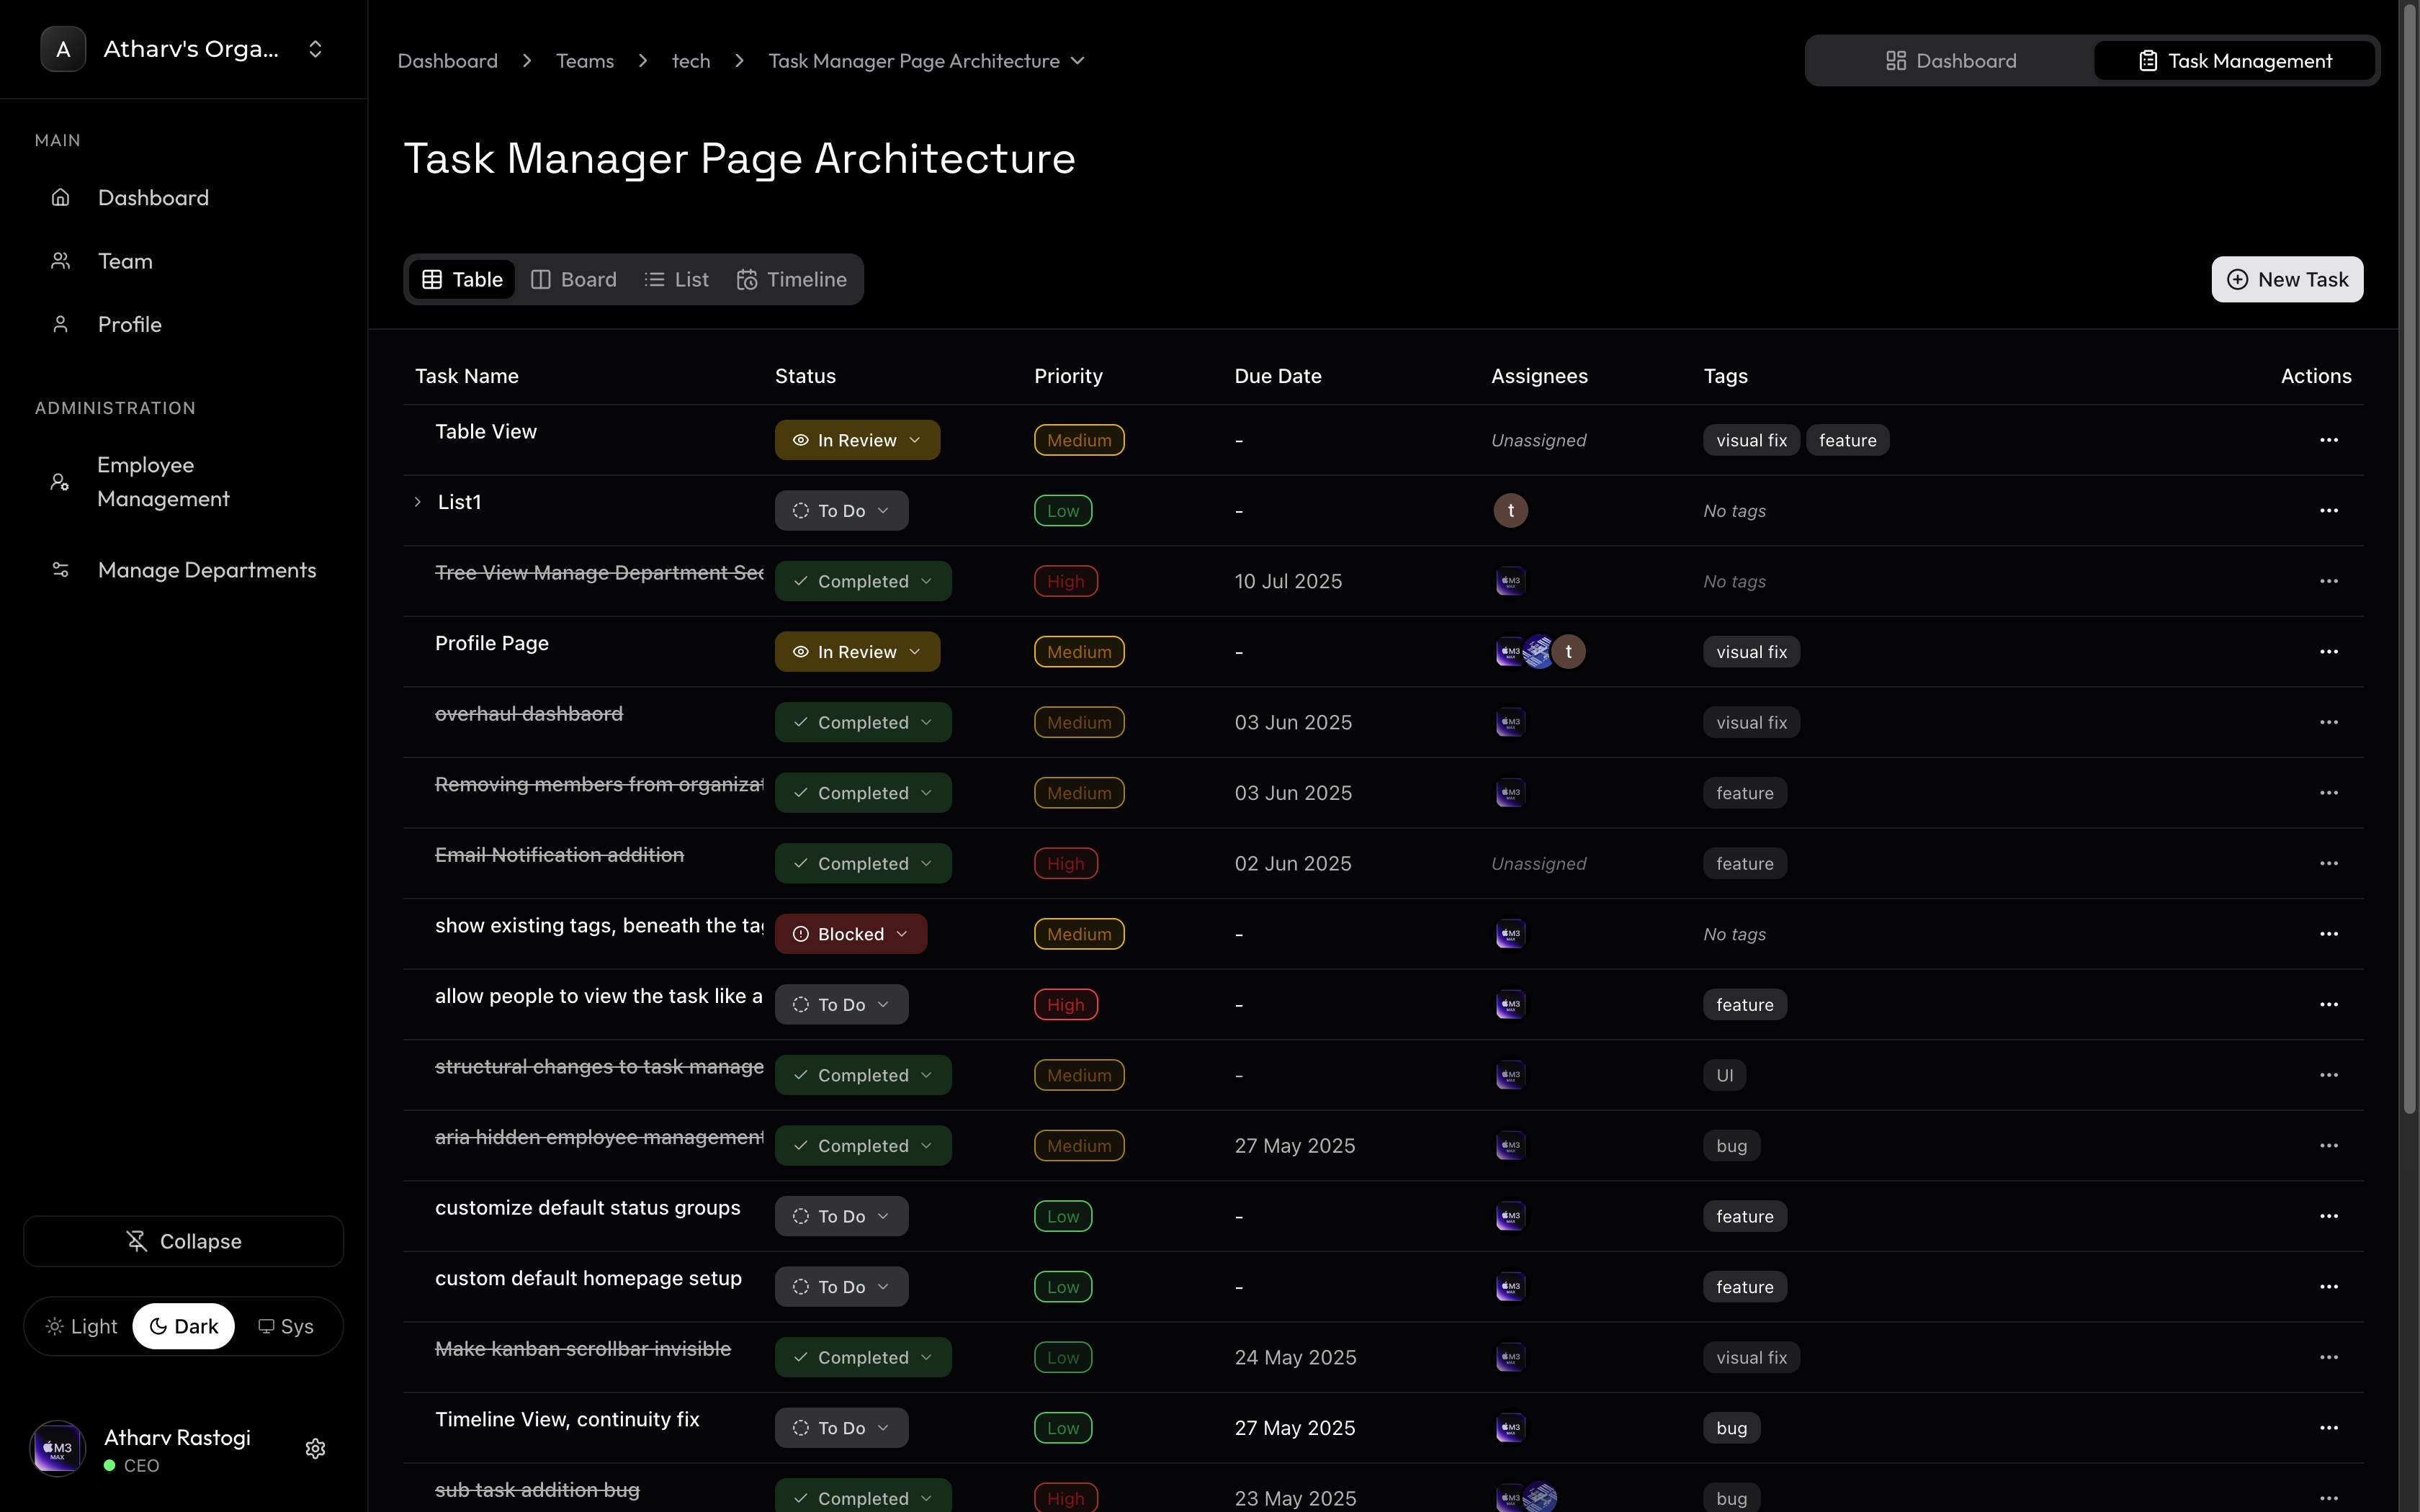
Task: Open the Blocked status dropdown
Action: 850,934
